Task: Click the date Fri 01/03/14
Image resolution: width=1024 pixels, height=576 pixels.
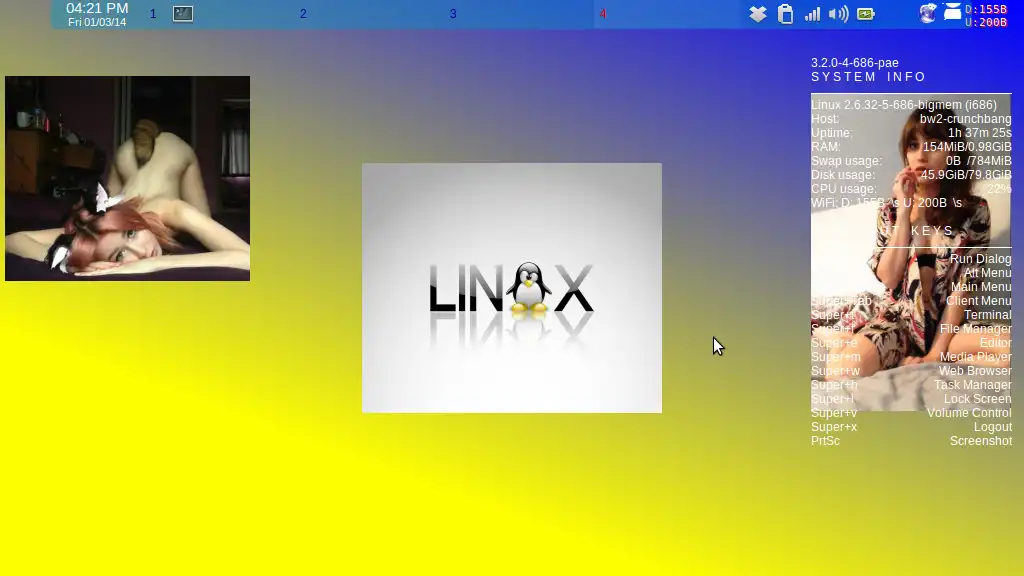Action: tap(97, 22)
